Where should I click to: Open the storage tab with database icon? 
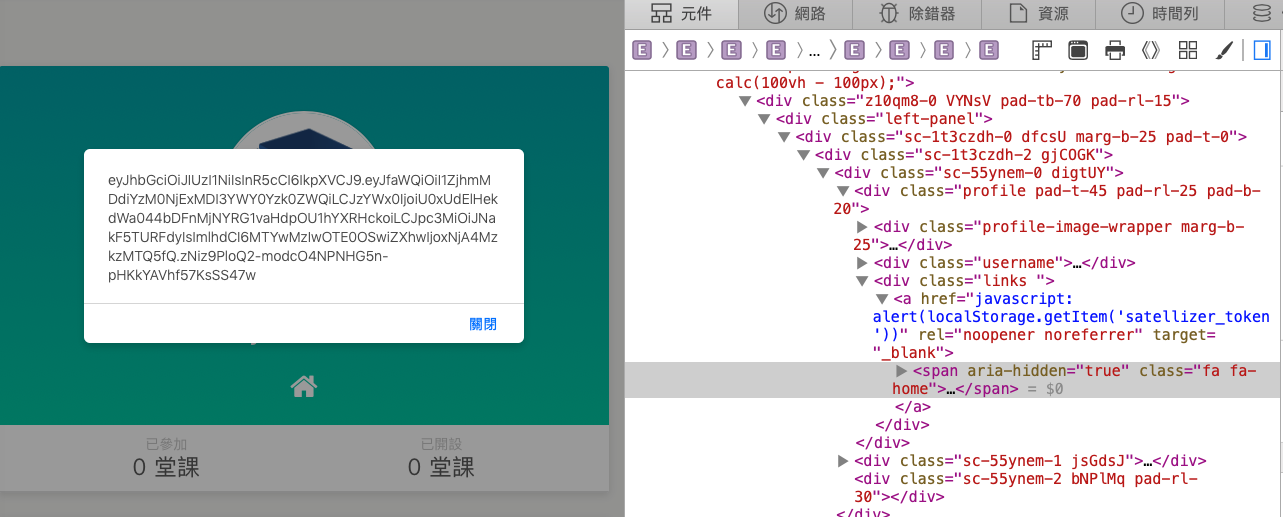click(1263, 14)
